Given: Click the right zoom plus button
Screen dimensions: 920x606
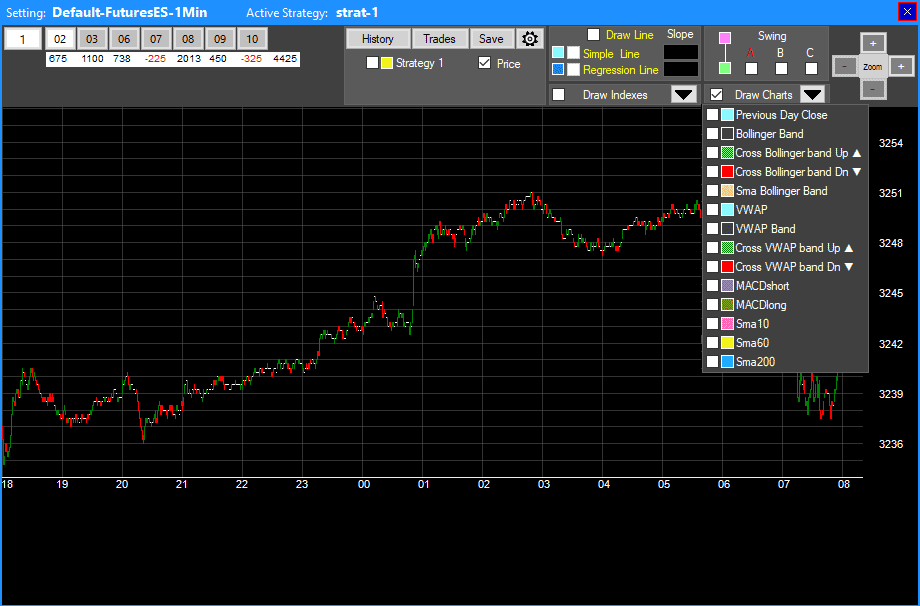Looking at the screenshot, I should coord(901,66).
